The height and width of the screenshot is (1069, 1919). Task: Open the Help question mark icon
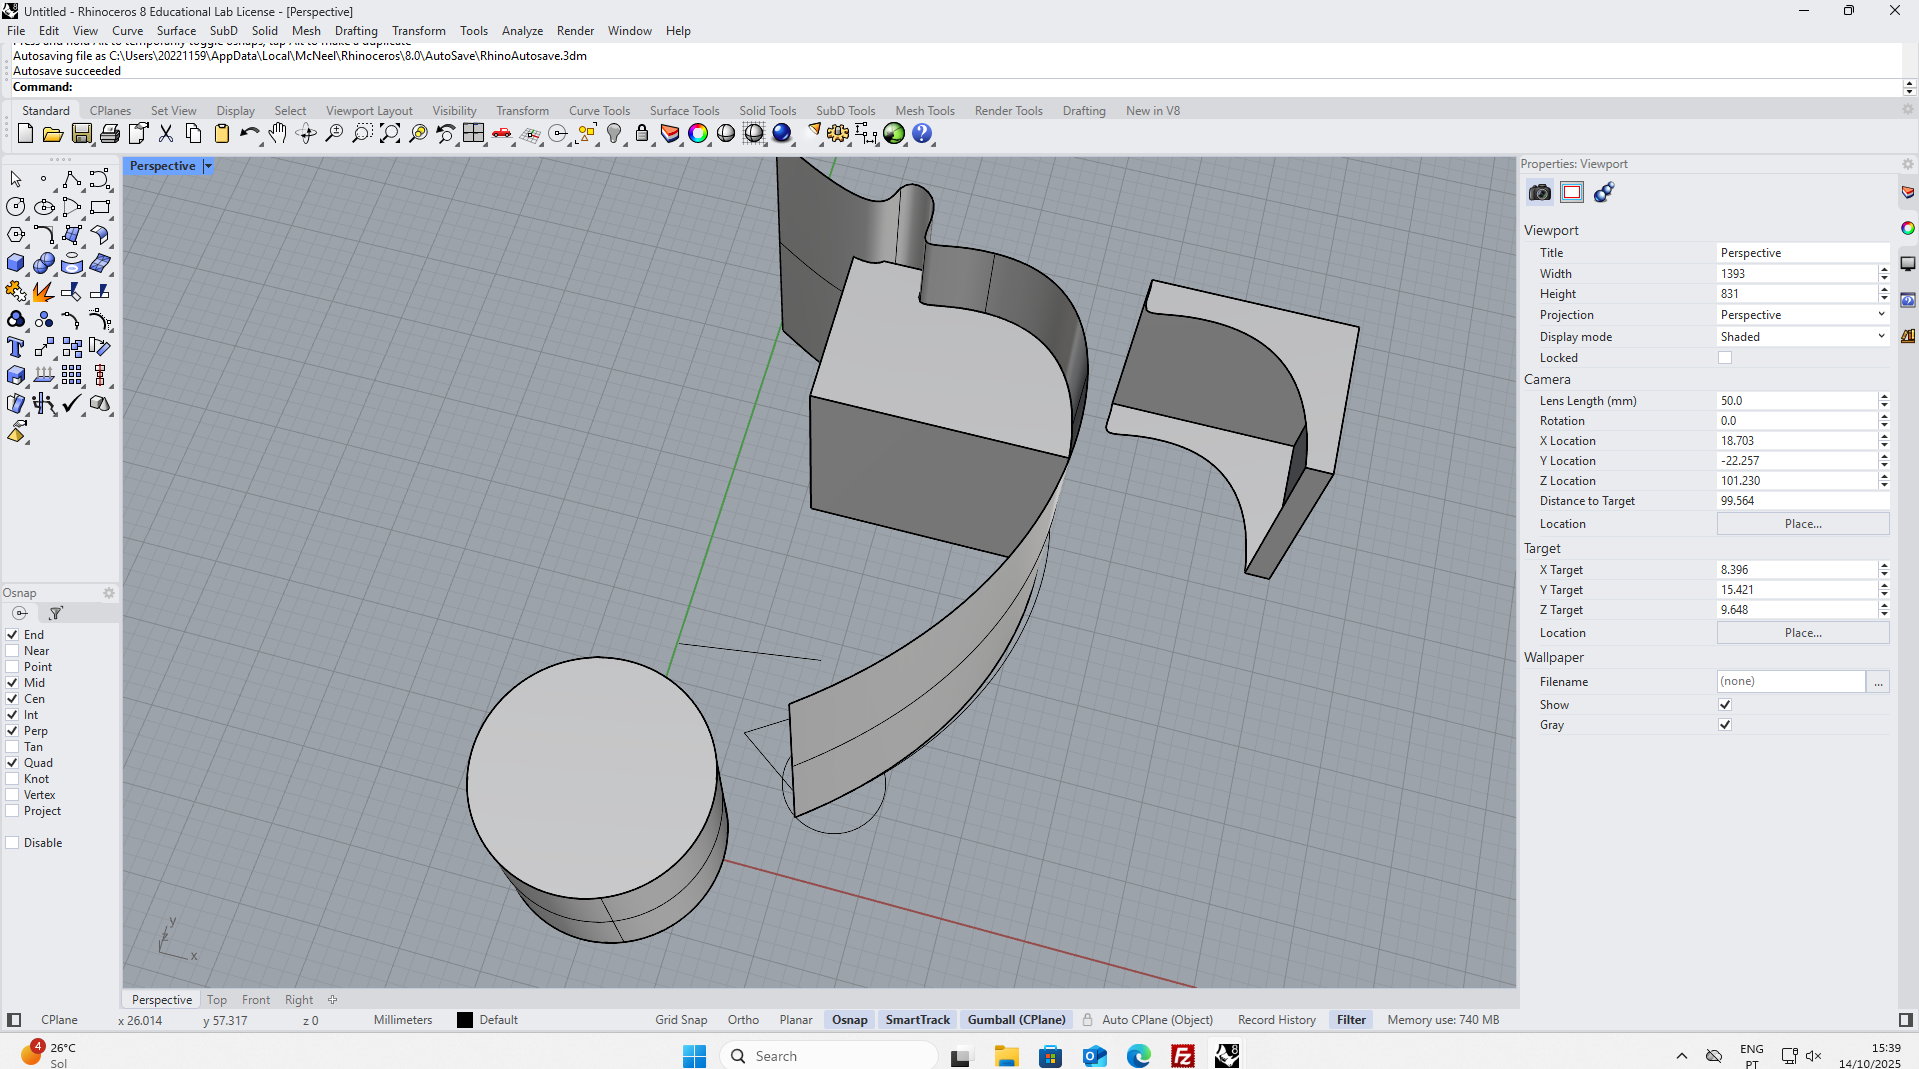coord(922,134)
